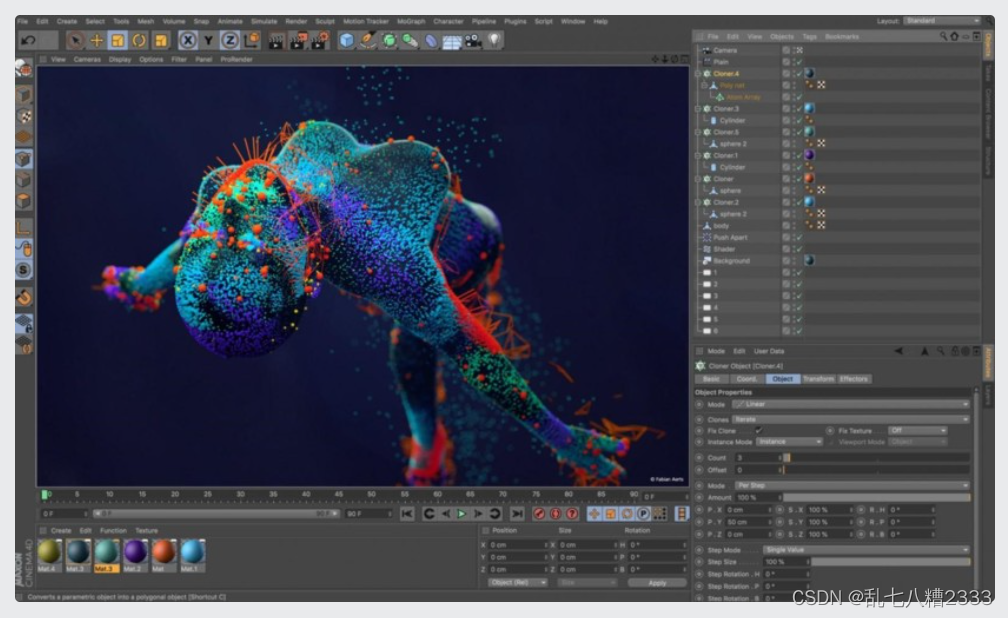Select the Rotate tool
The width and height of the screenshot is (1008, 618).
tap(139, 40)
